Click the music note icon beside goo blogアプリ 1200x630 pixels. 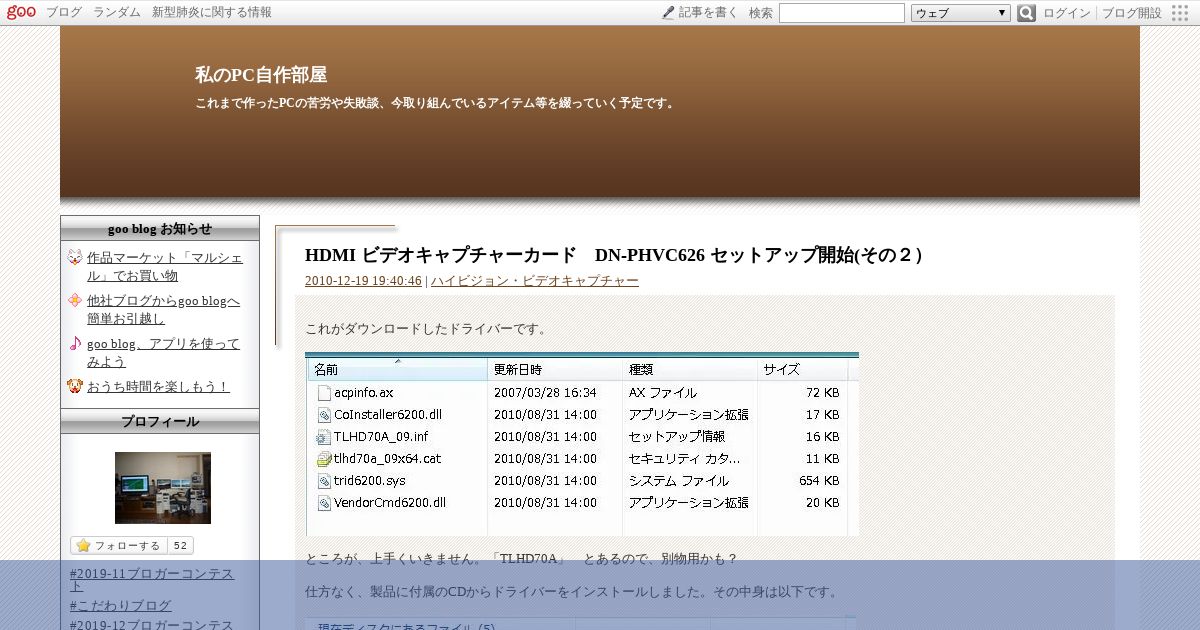(x=75, y=343)
